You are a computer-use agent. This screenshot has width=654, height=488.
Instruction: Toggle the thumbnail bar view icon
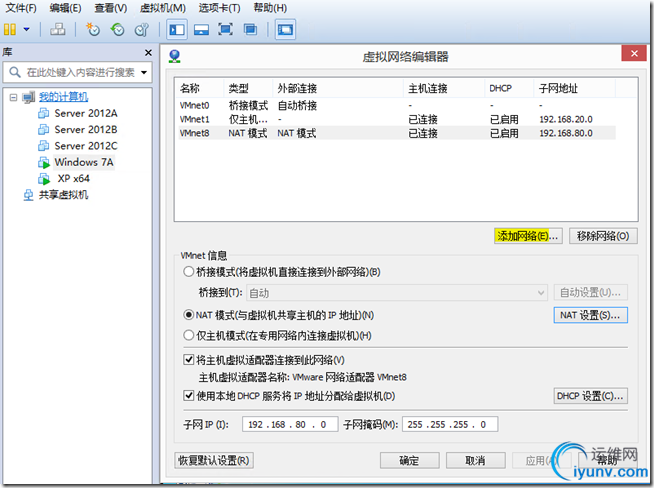pos(201,29)
